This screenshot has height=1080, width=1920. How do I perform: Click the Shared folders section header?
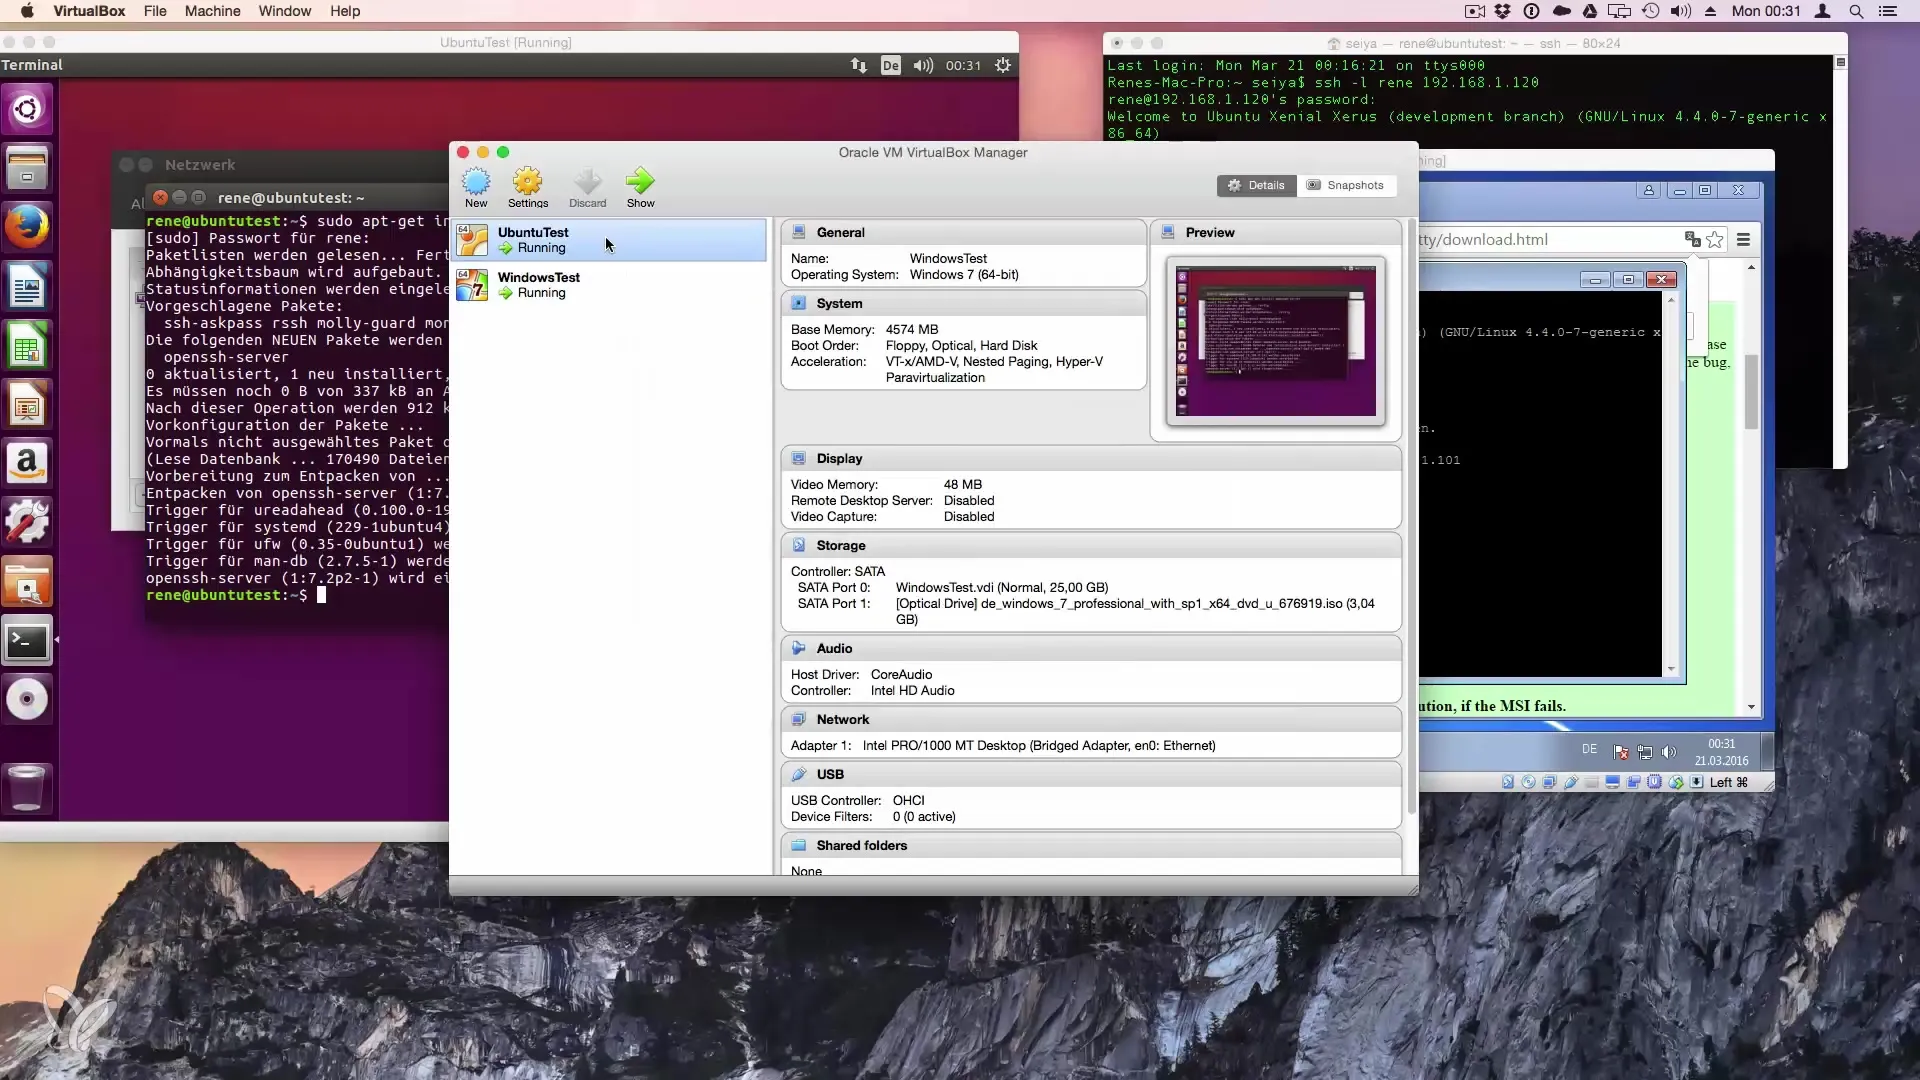1091,845
